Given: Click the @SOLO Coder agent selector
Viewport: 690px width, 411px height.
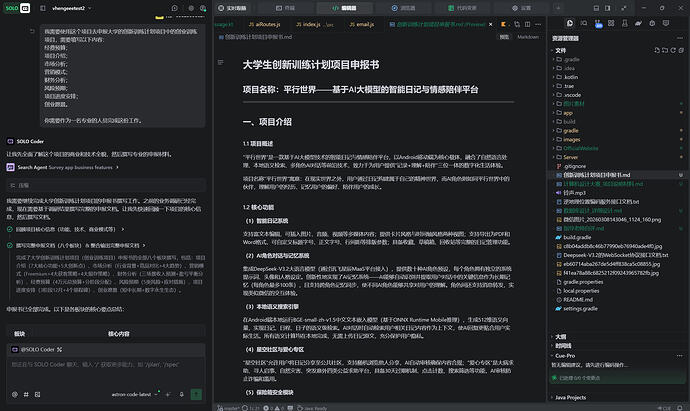Looking at the screenshot, I should point(37,349).
